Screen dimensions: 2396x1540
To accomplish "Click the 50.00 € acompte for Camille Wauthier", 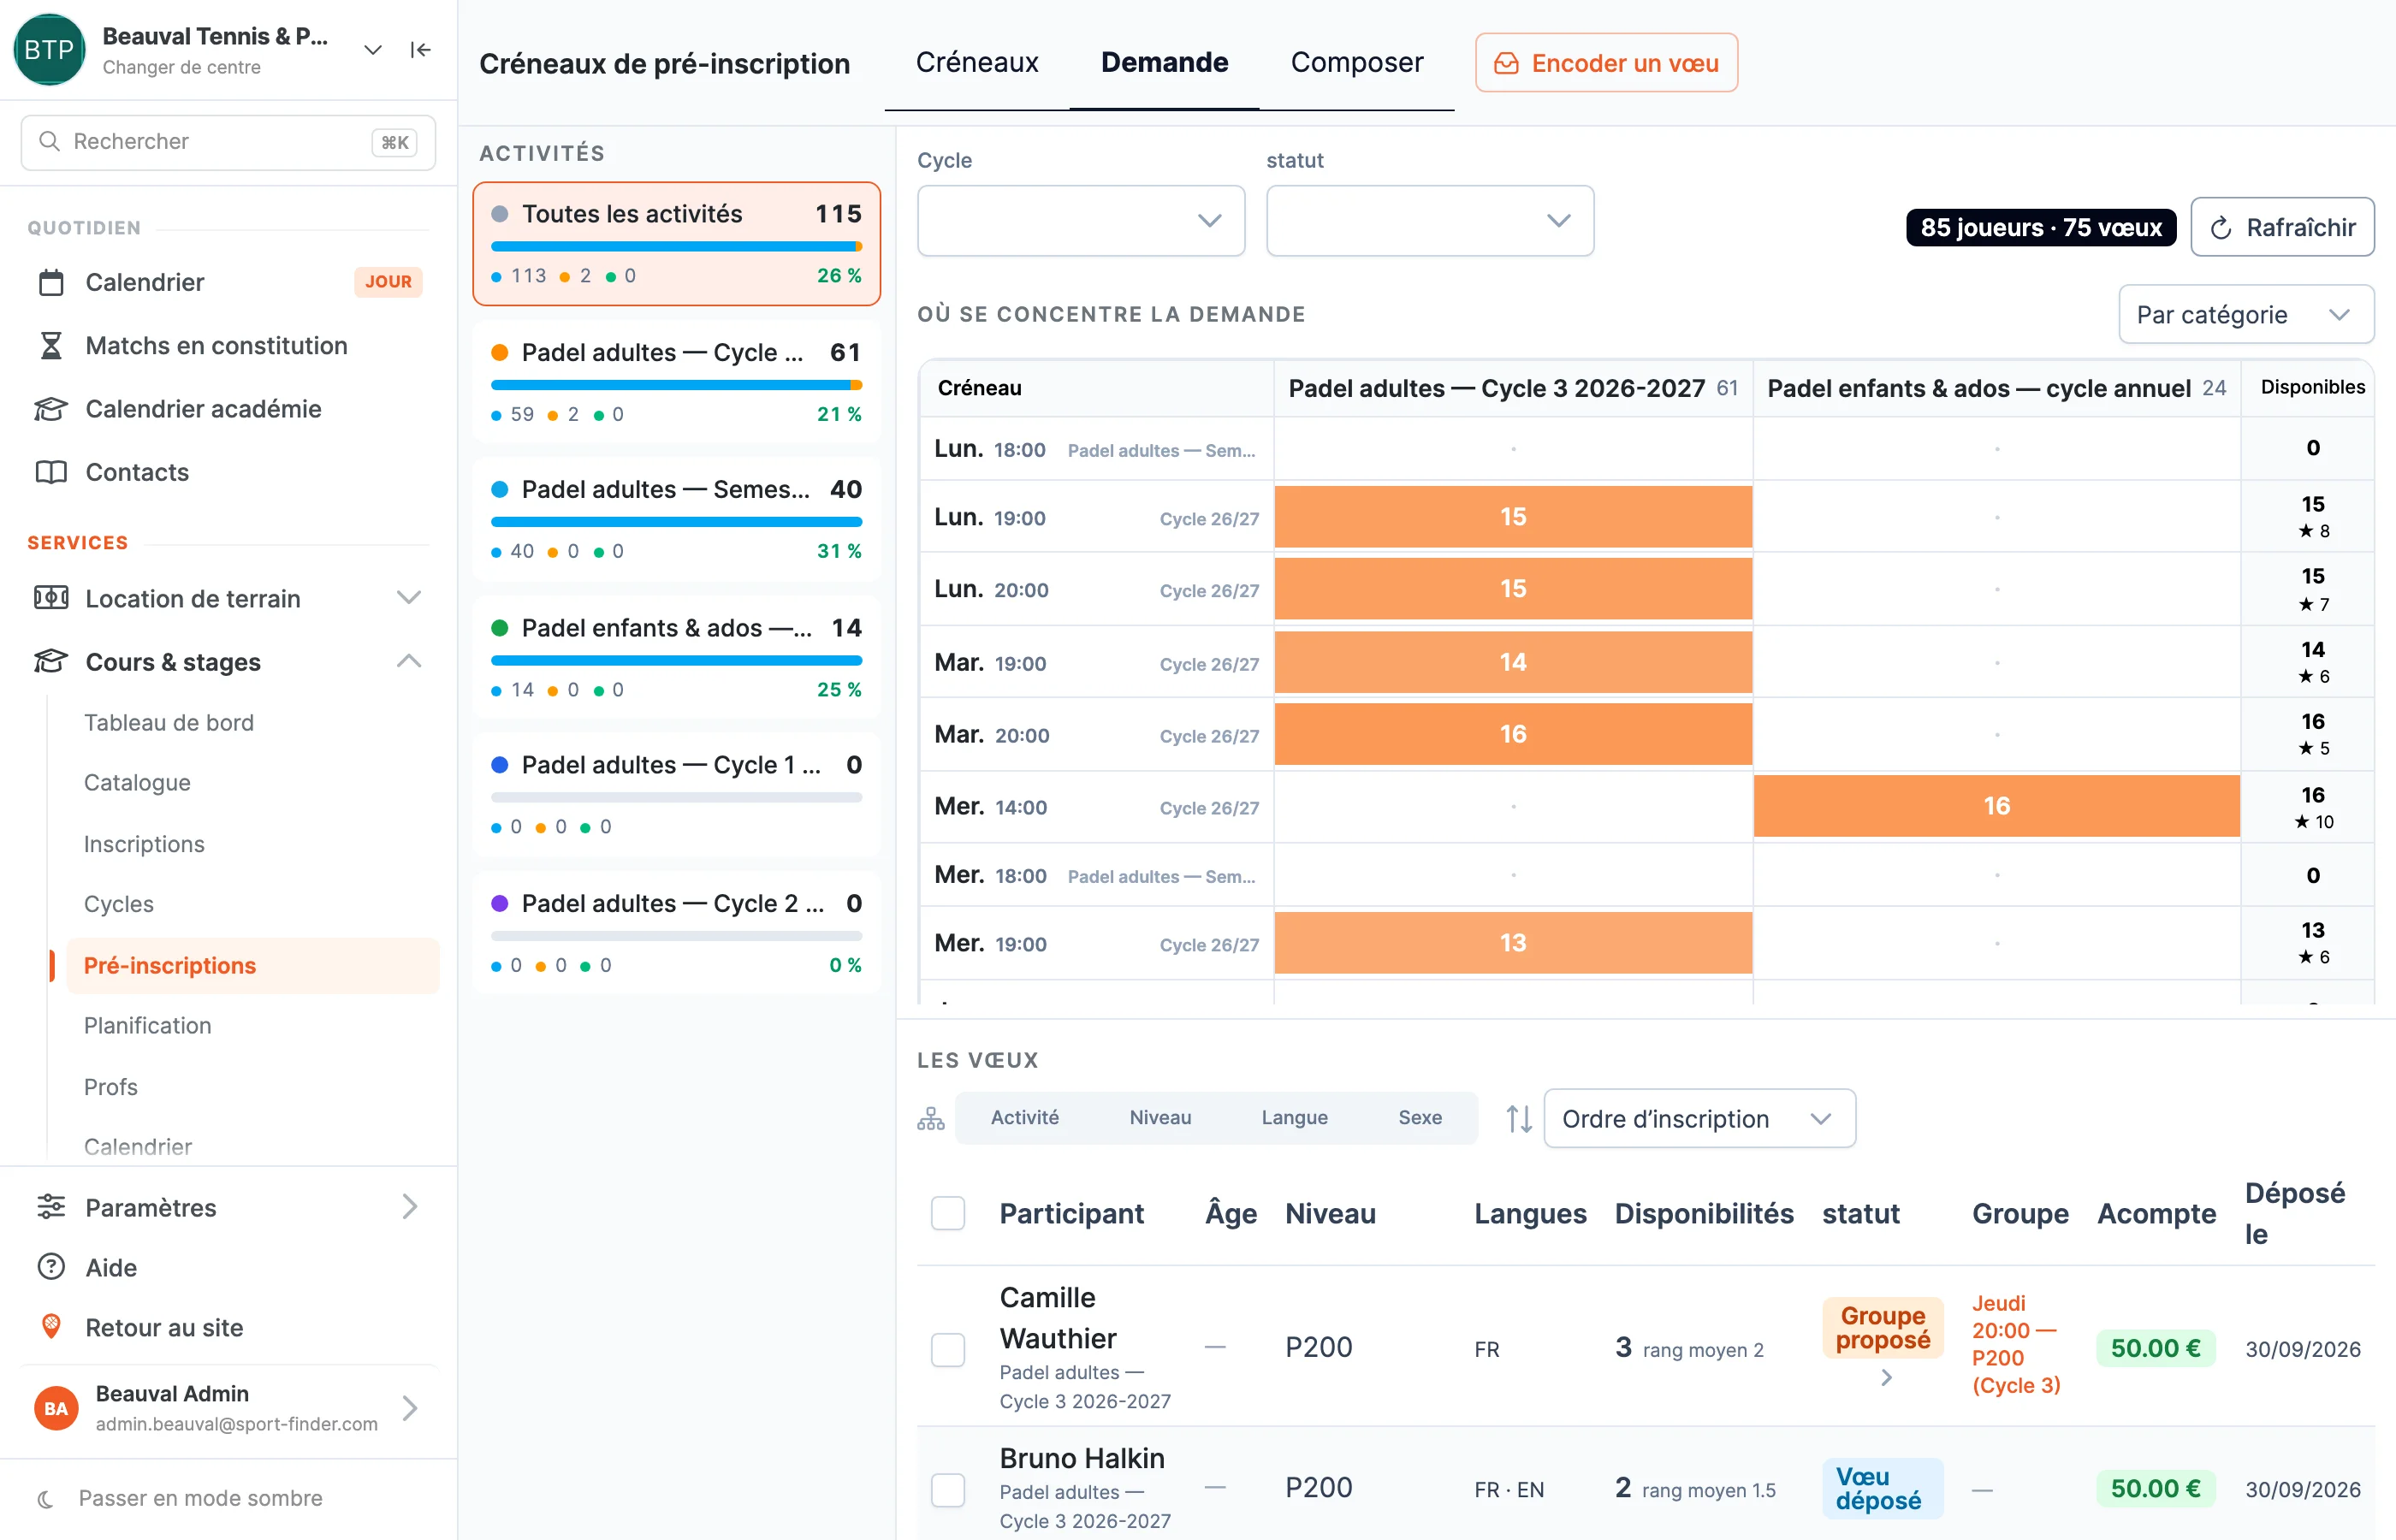I will [x=2155, y=1349].
